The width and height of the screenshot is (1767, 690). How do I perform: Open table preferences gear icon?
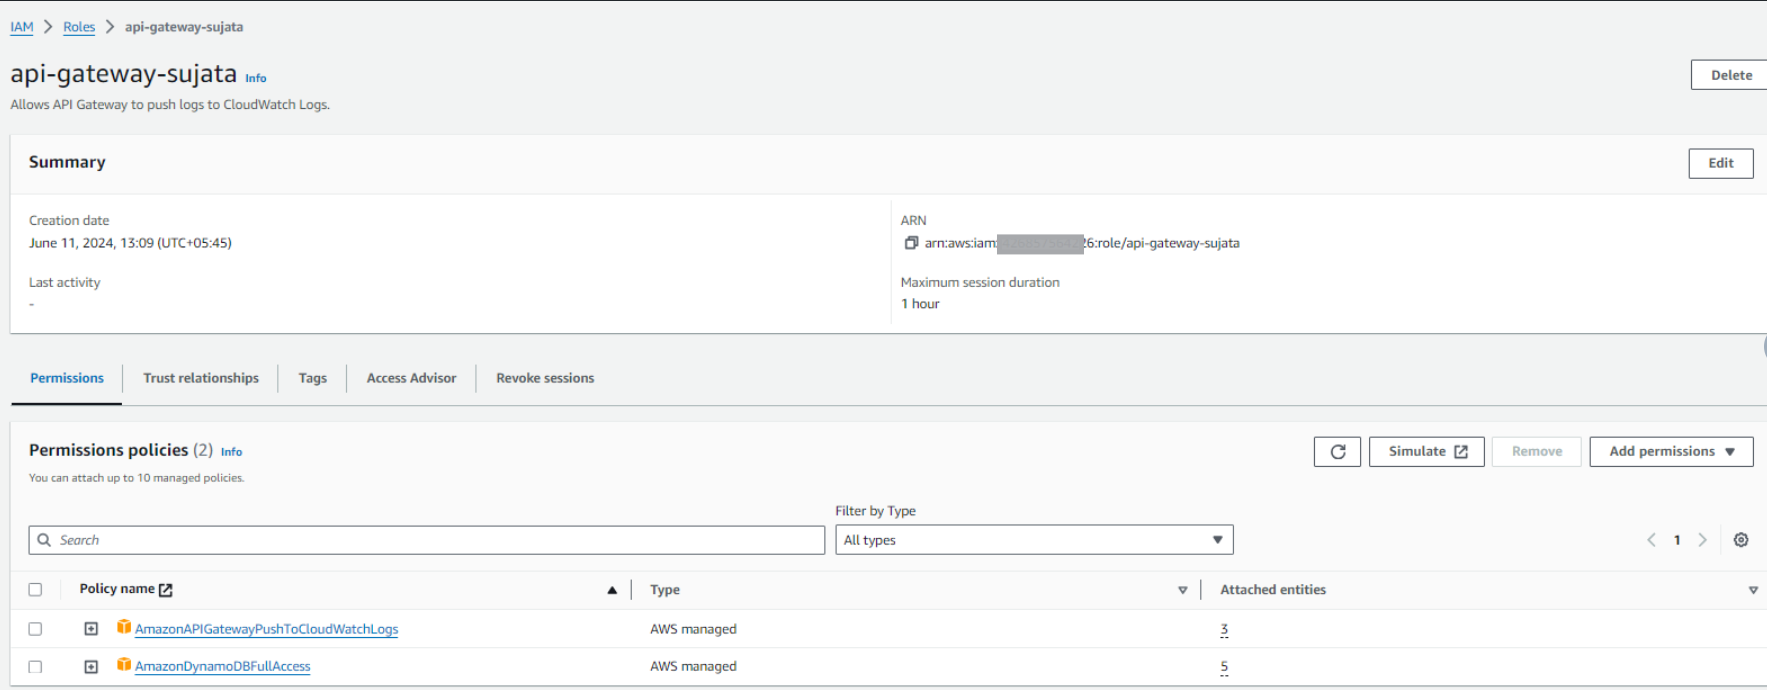pos(1741,540)
